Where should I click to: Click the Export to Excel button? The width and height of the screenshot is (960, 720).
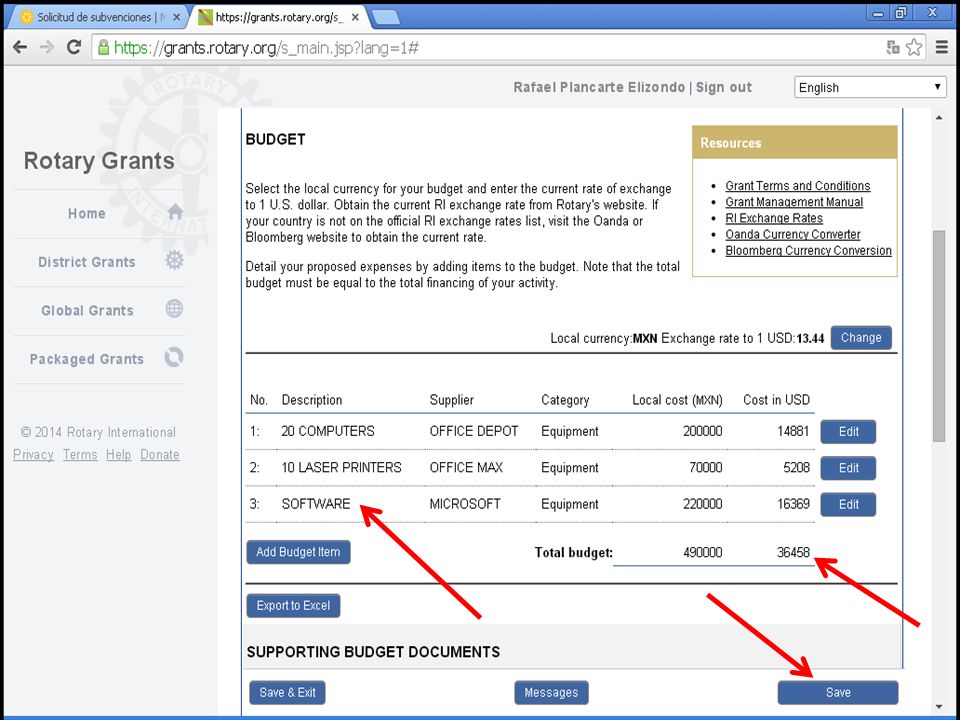(x=293, y=606)
